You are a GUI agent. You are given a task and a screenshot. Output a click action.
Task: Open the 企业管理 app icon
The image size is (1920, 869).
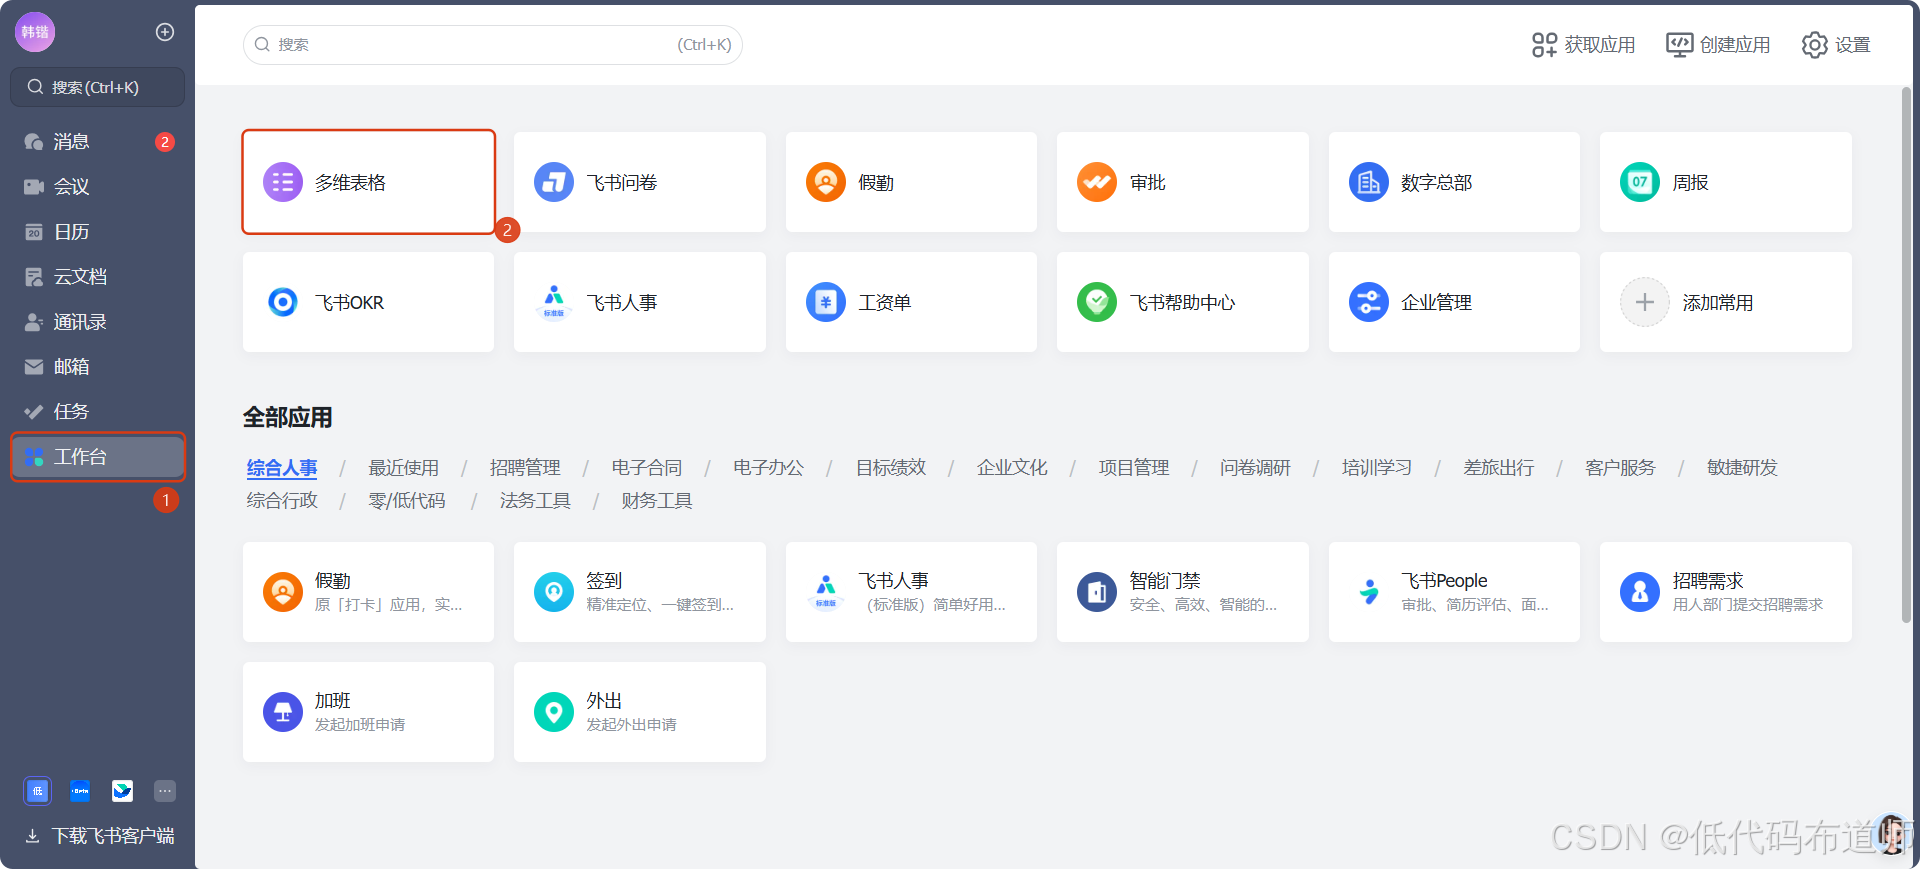pyautogui.click(x=1369, y=302)
